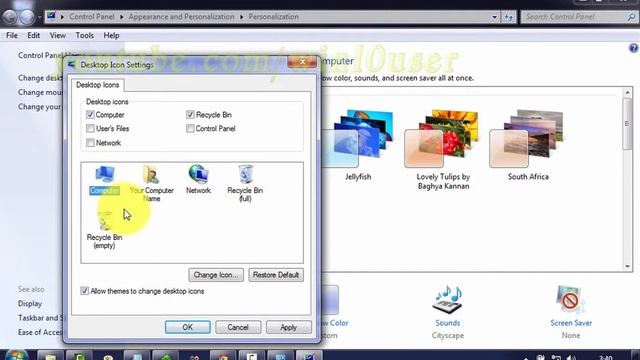Image resolution: width=640 pixels, height=360 pixels.
Task: Select the South Africa theme
Action: pyautogui.click(x=528, y=145)
